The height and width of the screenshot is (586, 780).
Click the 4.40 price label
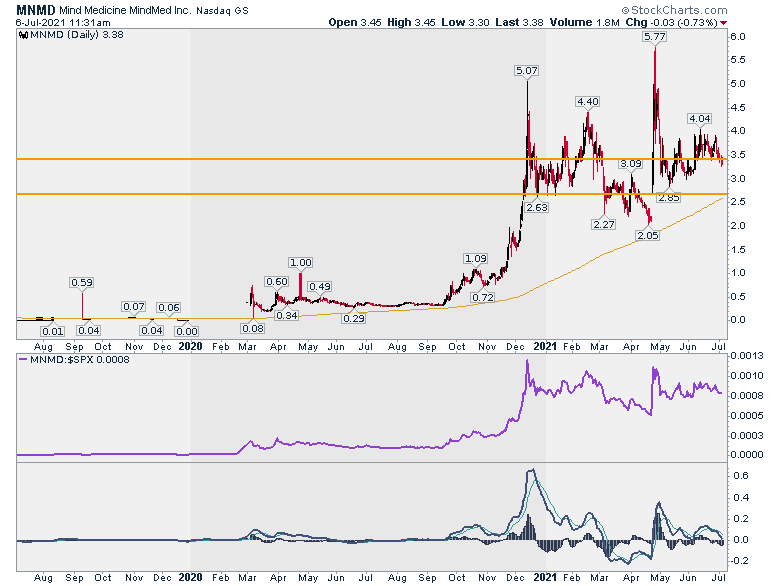point(587,101)
